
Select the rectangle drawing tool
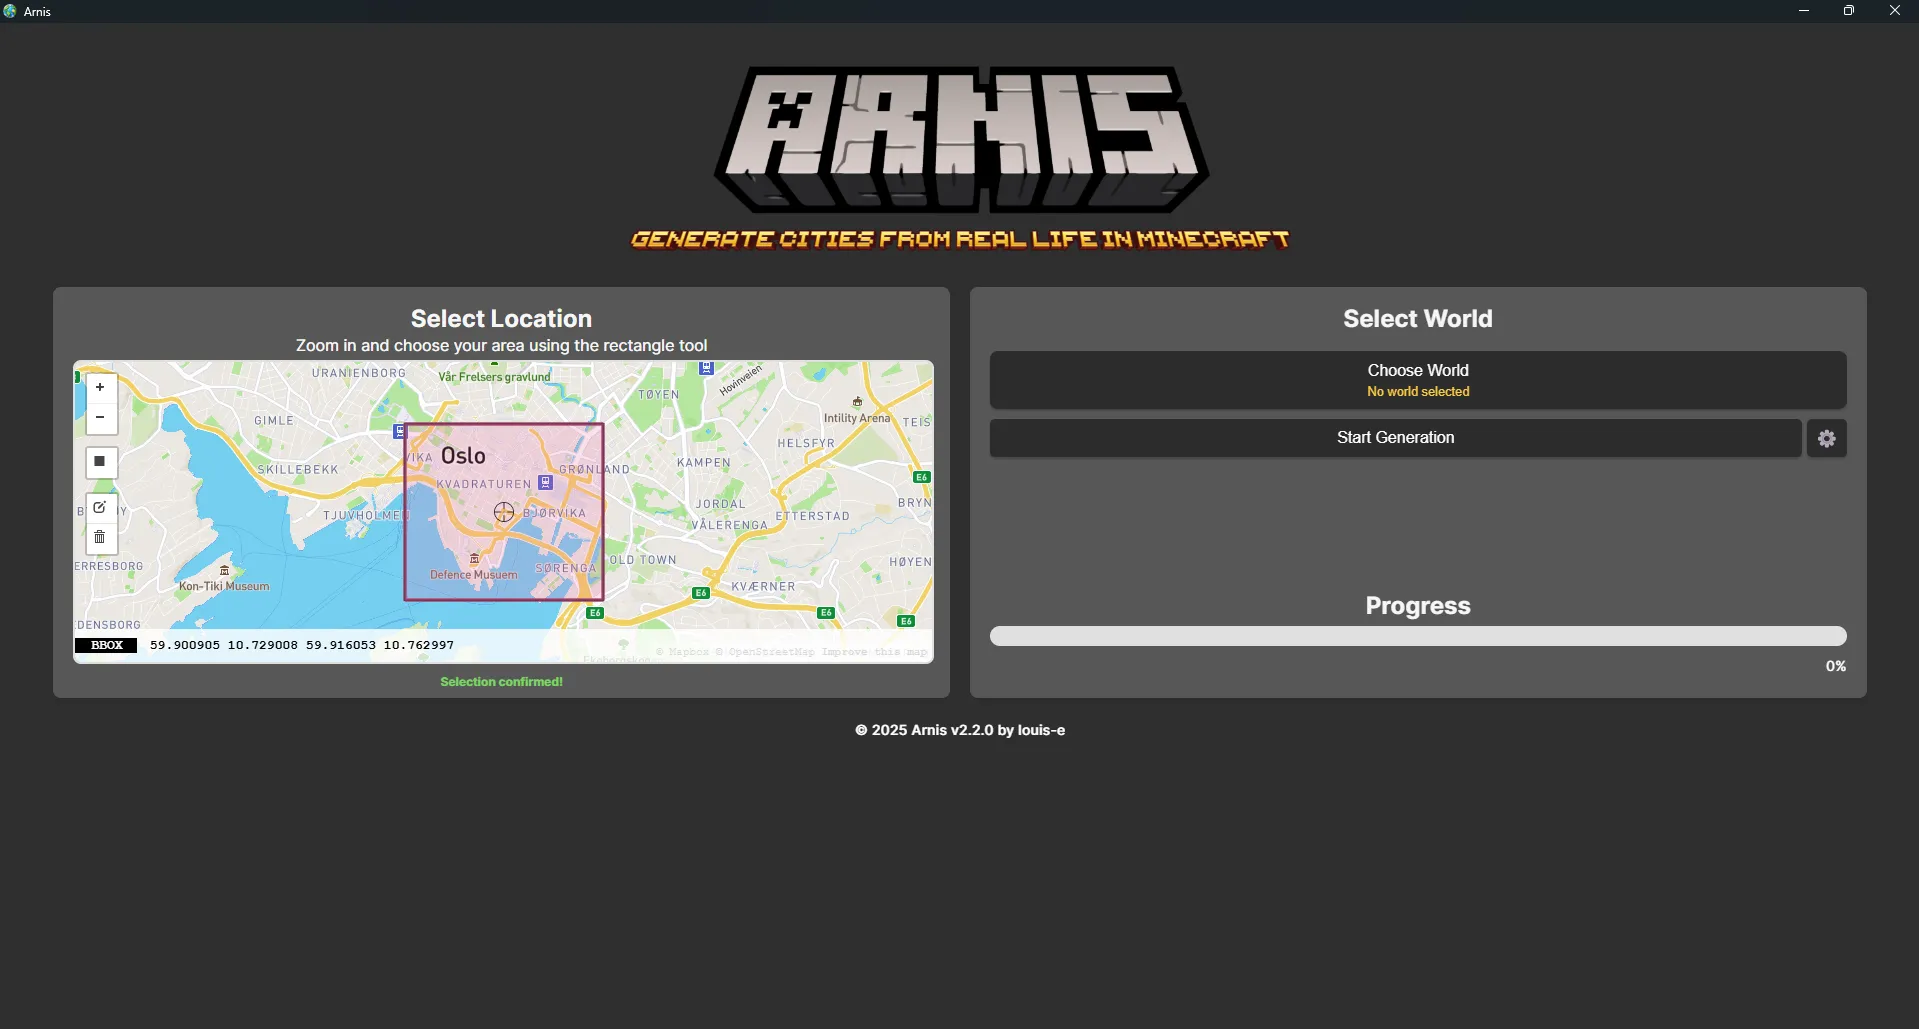100,462
